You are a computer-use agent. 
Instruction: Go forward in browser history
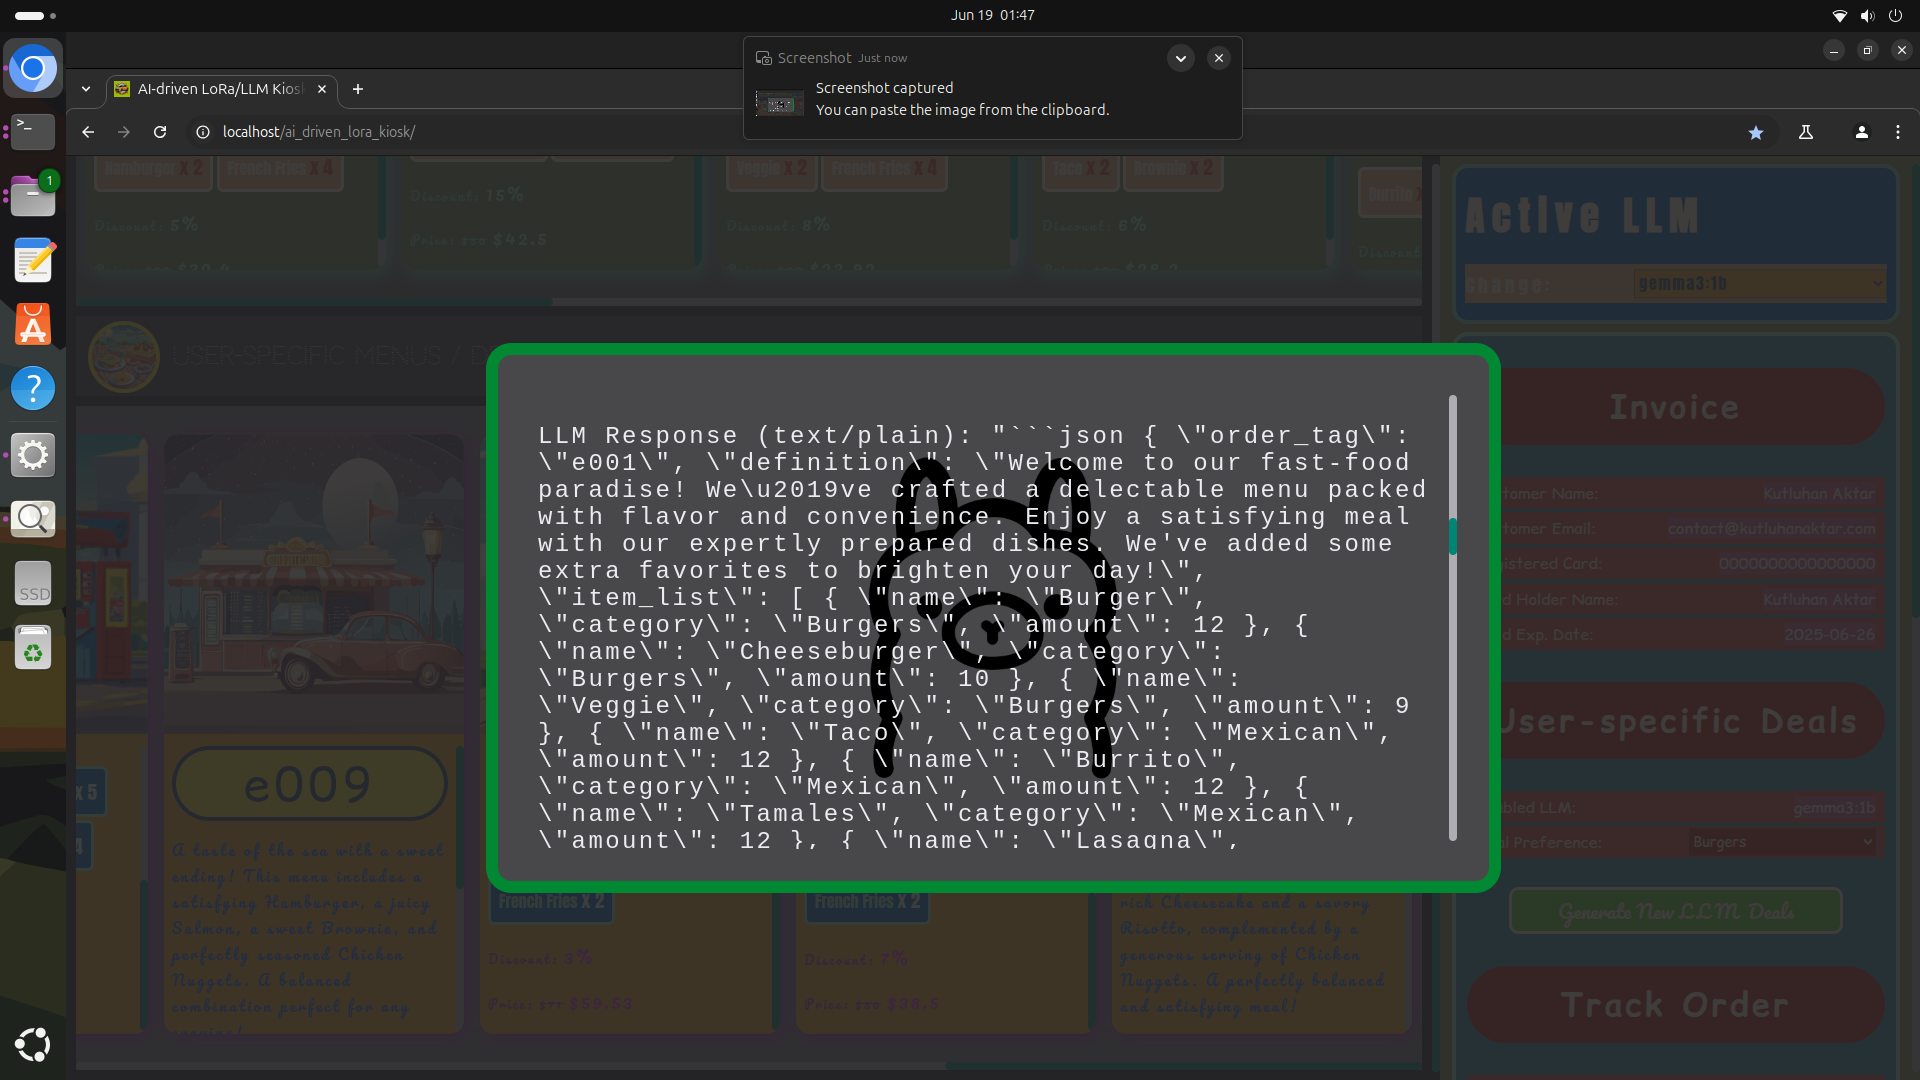coord(124,132)
